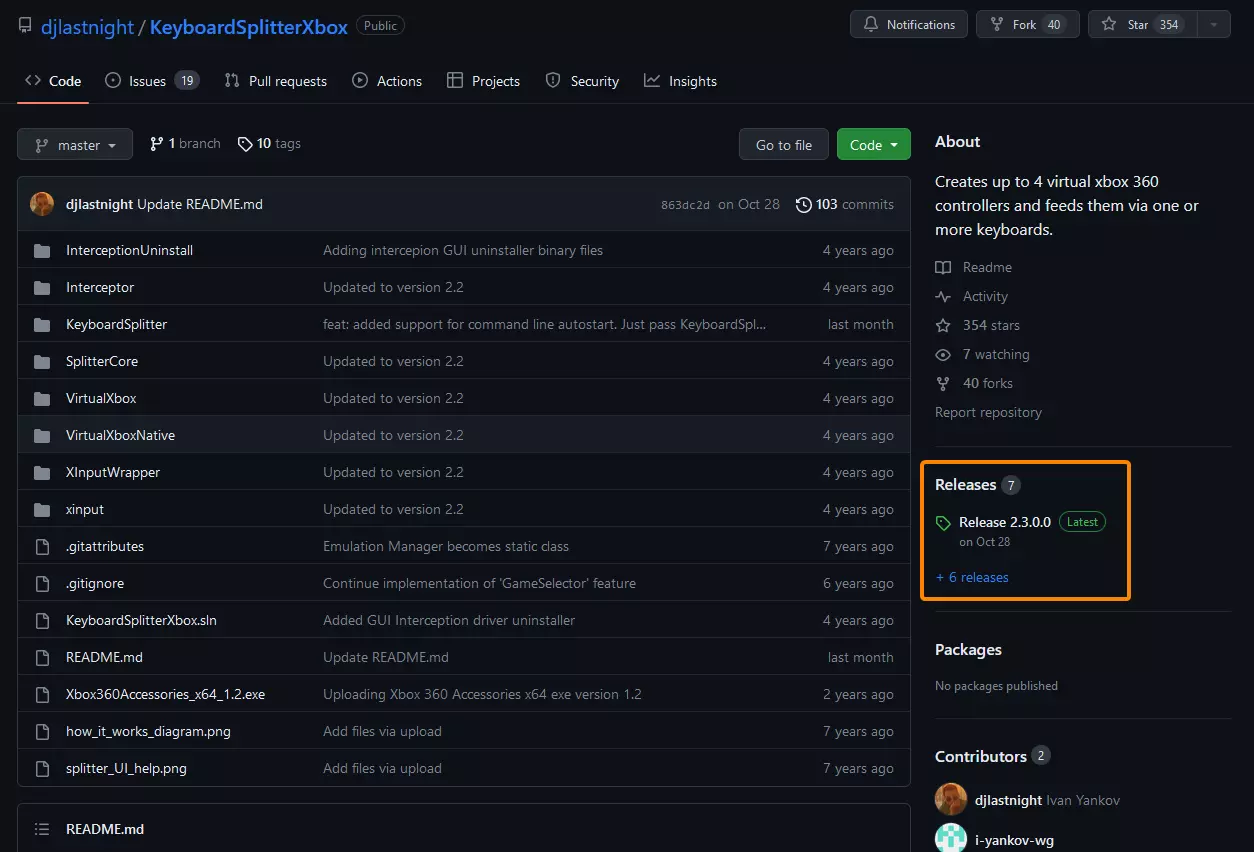The width and height of the screenshot is (1254, 852).
Task: Open the 40 forks link
Action: tap(974, 383)
